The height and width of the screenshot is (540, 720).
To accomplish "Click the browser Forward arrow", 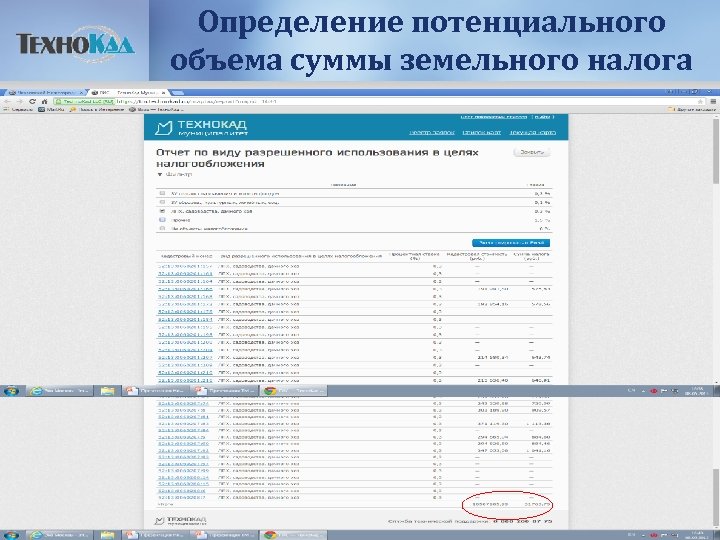I will point(20,101).
